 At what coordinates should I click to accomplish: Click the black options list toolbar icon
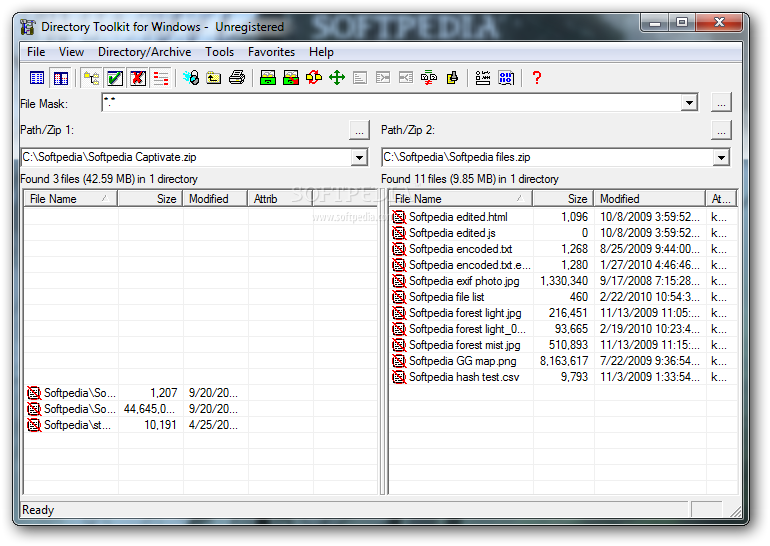(483, 78)
